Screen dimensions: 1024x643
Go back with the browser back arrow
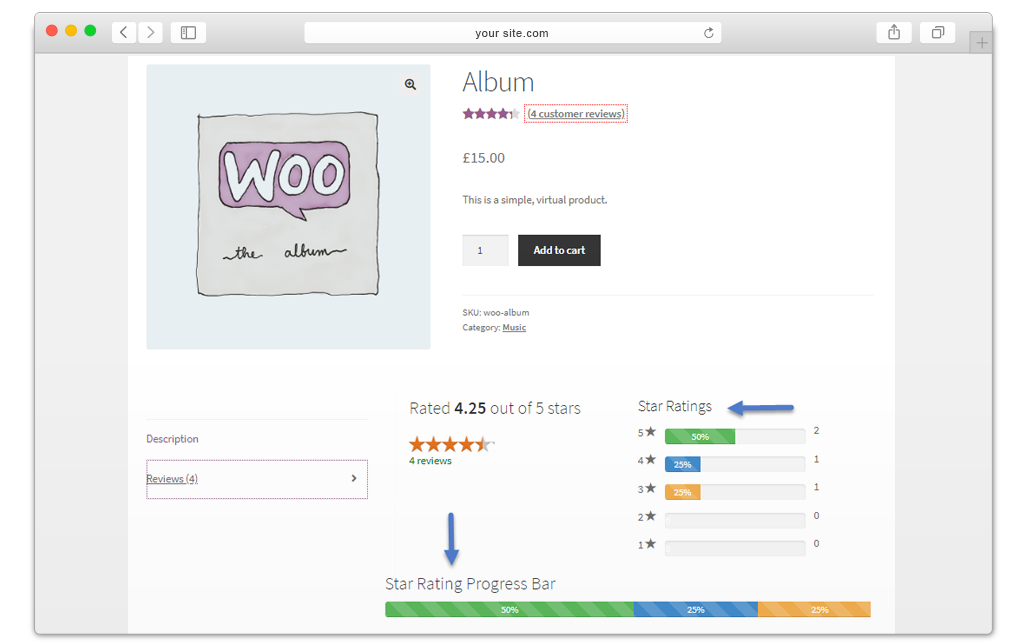[124, 32]
